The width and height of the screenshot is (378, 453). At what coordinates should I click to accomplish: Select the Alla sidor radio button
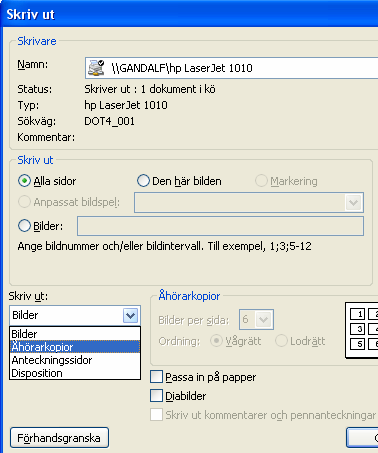(24, 181)
